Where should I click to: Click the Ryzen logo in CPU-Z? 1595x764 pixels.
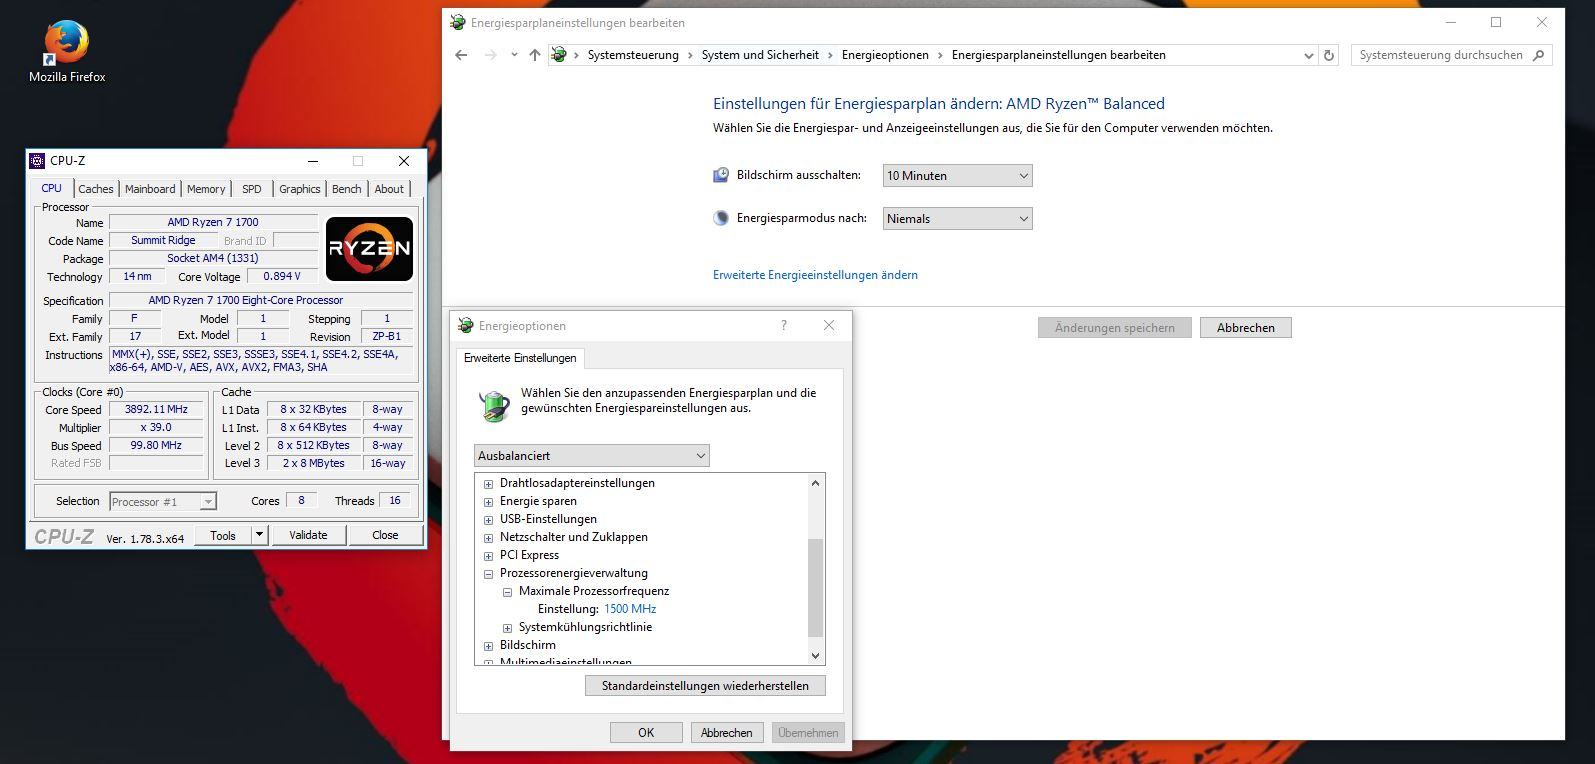(x=369, y=249)
